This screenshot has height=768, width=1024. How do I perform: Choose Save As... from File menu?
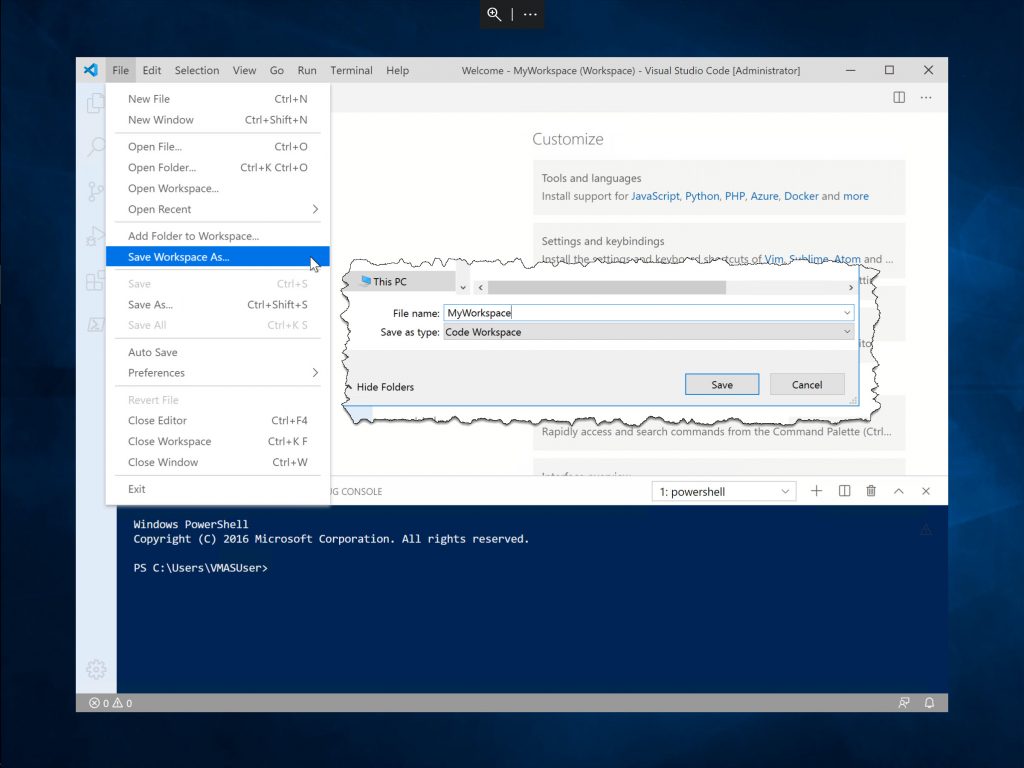click(x=217, y=304)
